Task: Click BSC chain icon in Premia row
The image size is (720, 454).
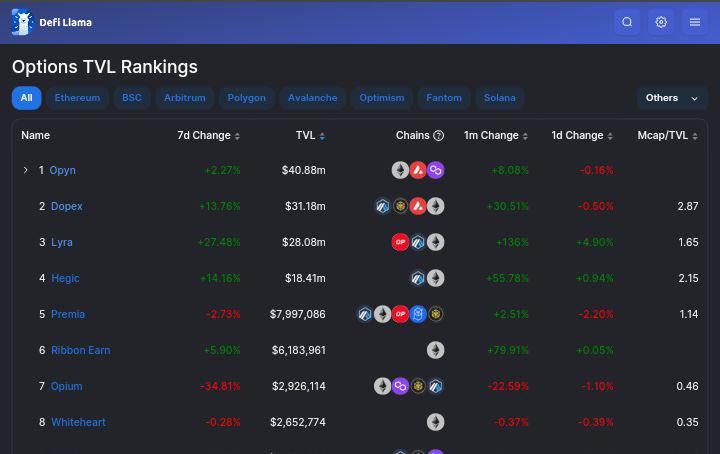Action: (435, 314)
